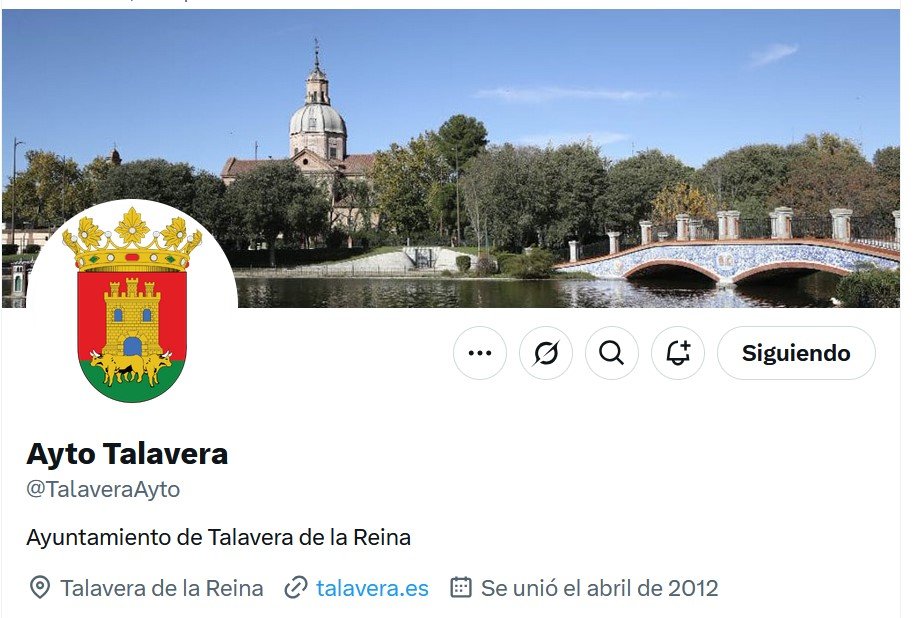Click the Grok slashed-circle icon
Screen dimensions: 919x618
(x=546, y=353)
